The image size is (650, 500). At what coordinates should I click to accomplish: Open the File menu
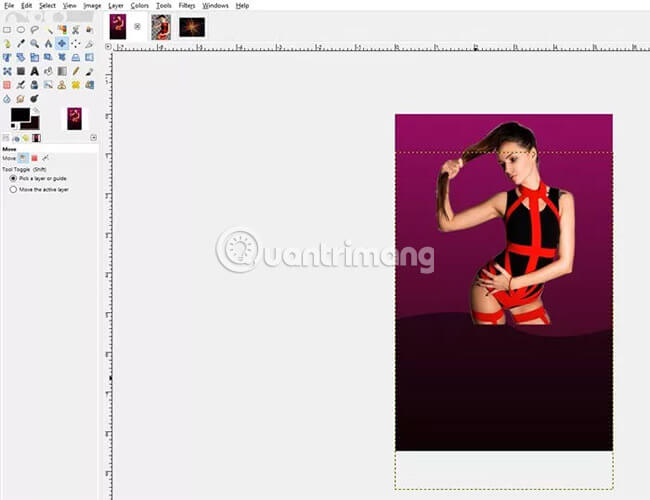(9, 5)
